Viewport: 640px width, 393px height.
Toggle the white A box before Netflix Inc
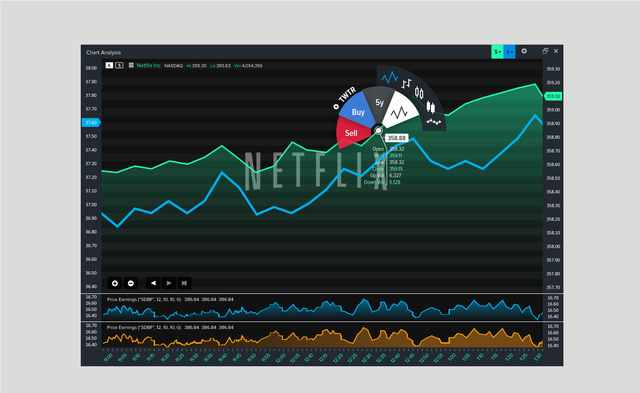[x=109, y=65]
